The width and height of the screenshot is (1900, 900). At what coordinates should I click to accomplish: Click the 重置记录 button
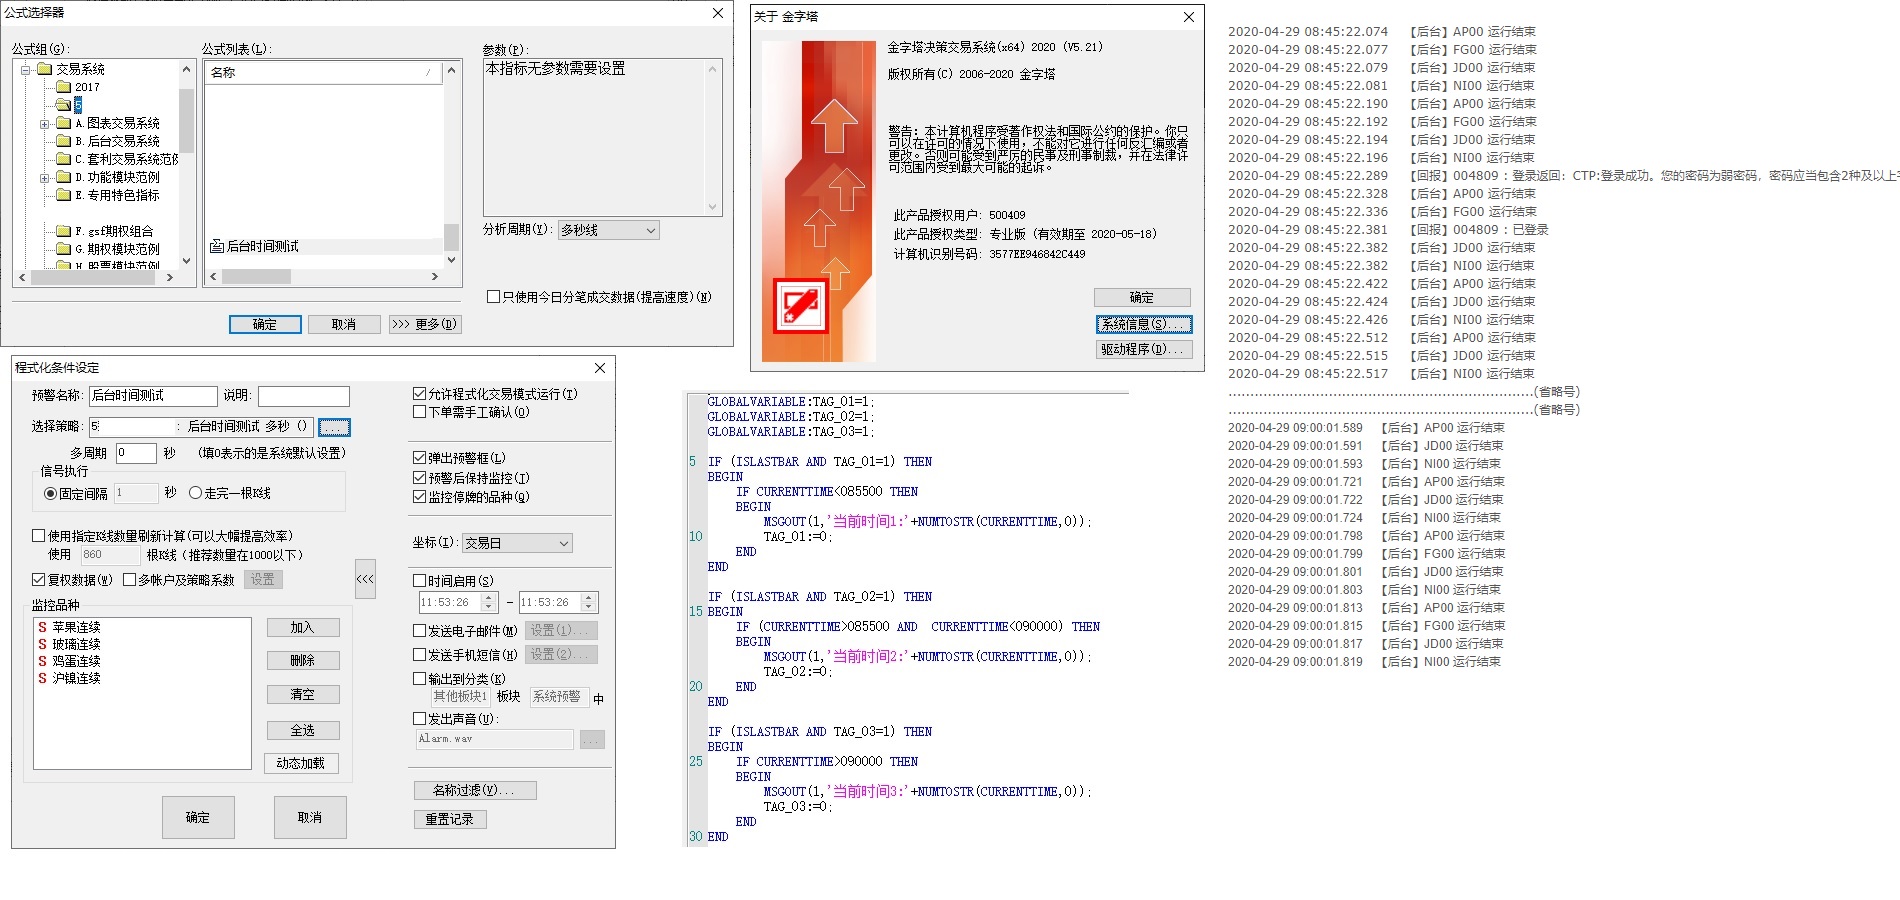pos(450,819)
